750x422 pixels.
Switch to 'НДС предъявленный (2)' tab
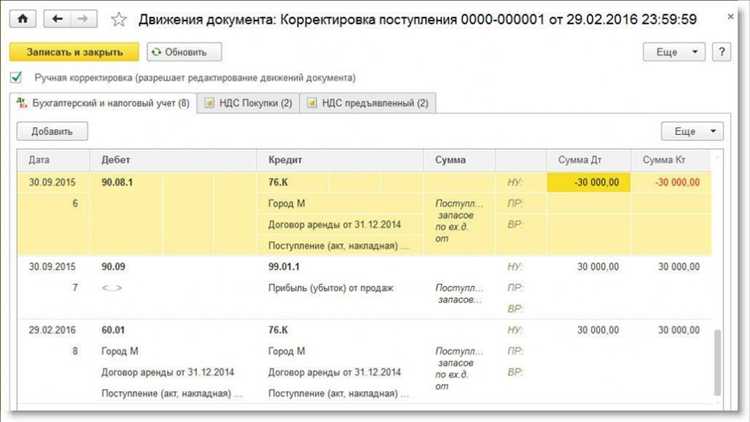pos(368,103)
